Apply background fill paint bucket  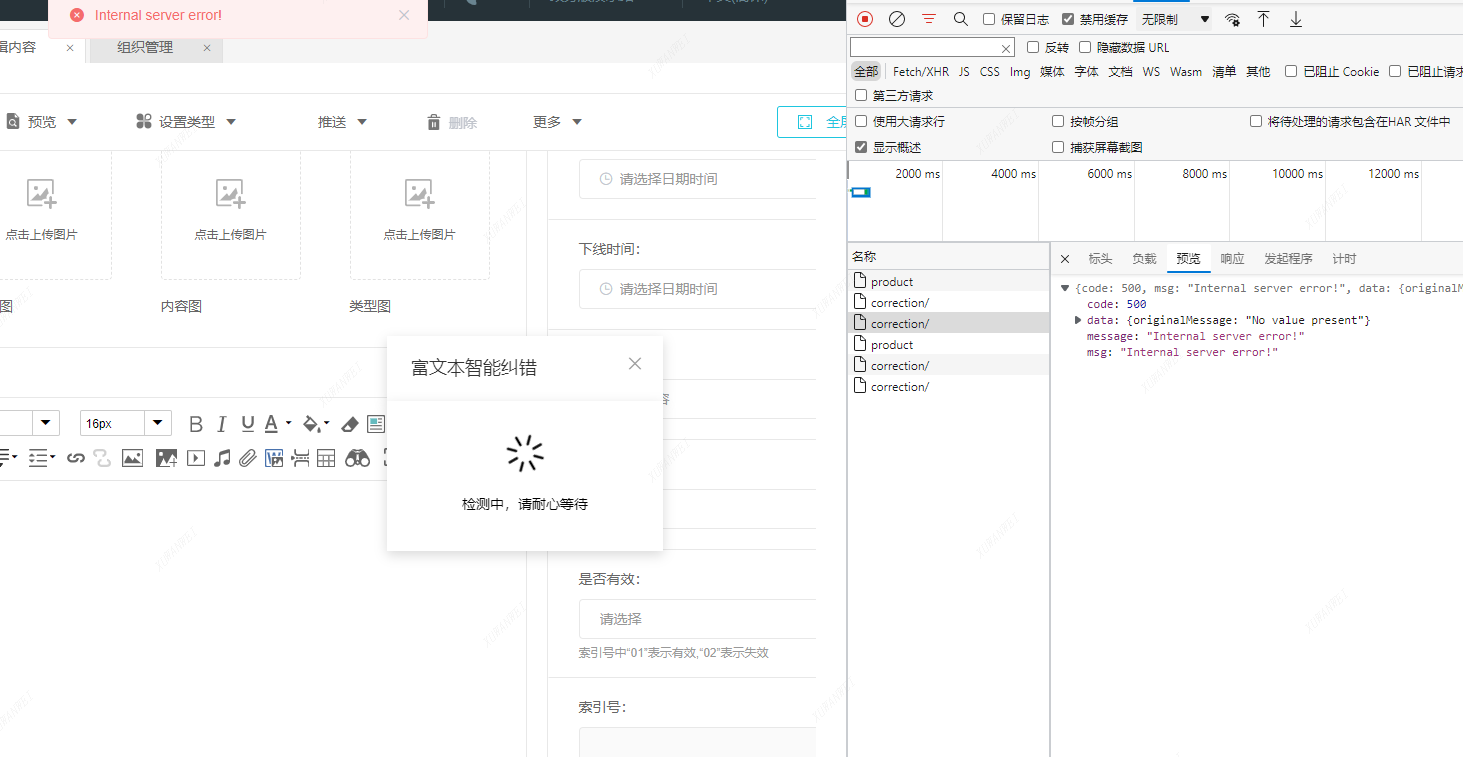tap(312, 424)
